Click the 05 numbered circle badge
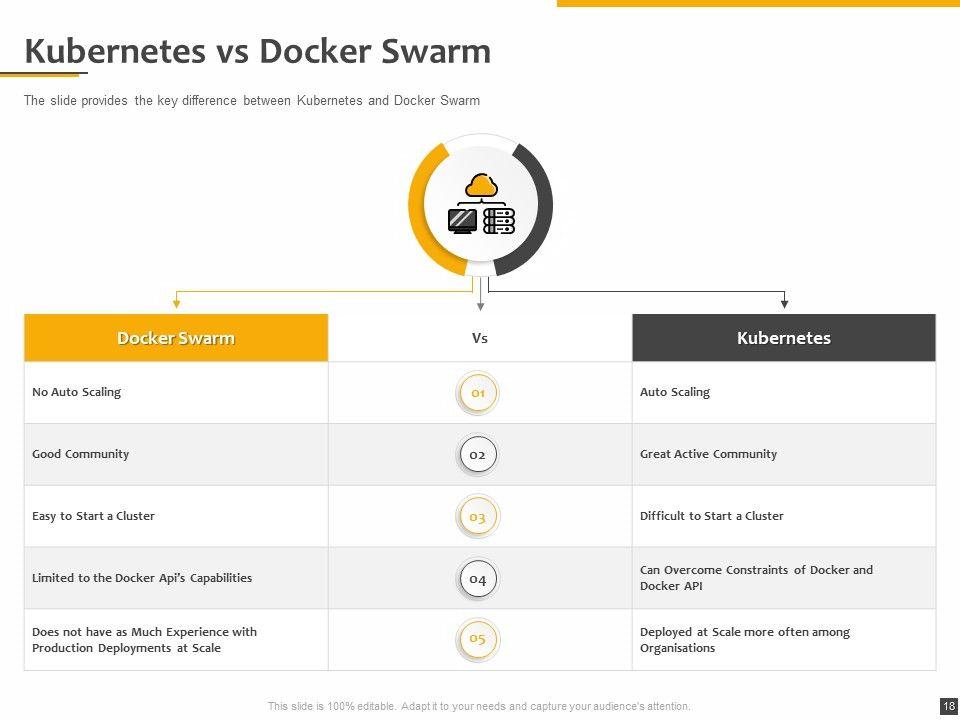The width and height of the screenshot is (960, 720). (x=478, y=640)
